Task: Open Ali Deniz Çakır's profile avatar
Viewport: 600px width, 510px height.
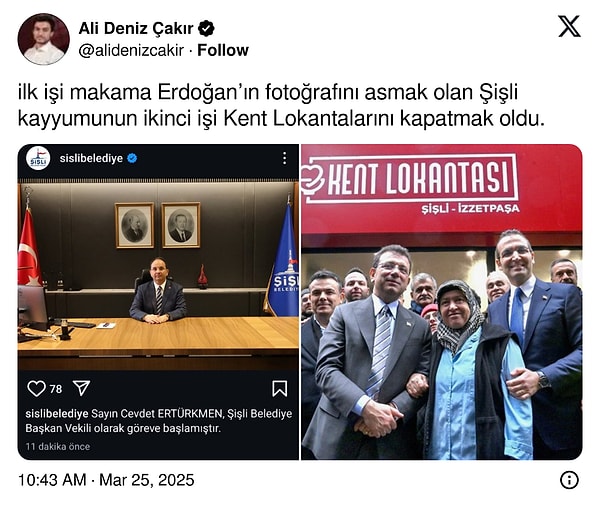Action: 43,39
